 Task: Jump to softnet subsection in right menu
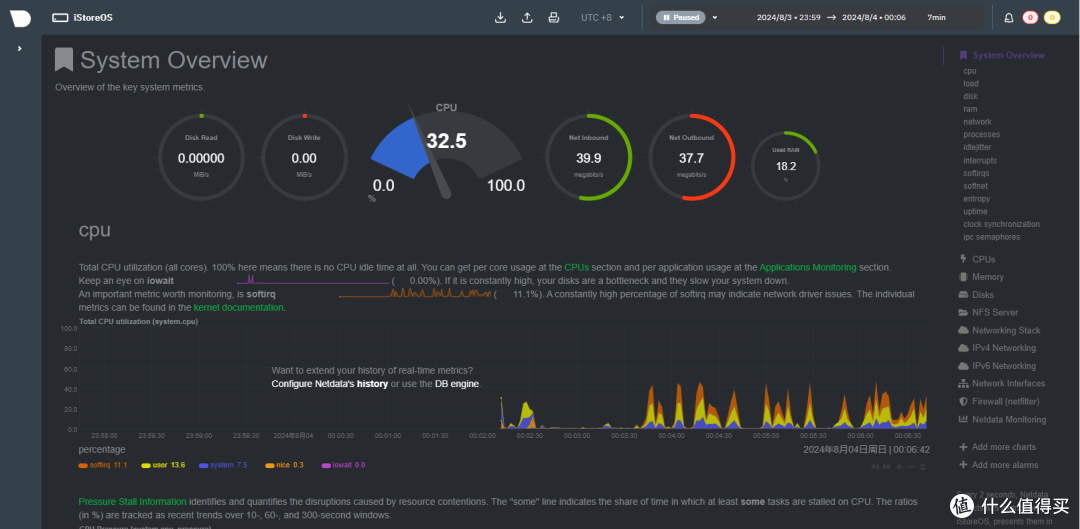977,186
